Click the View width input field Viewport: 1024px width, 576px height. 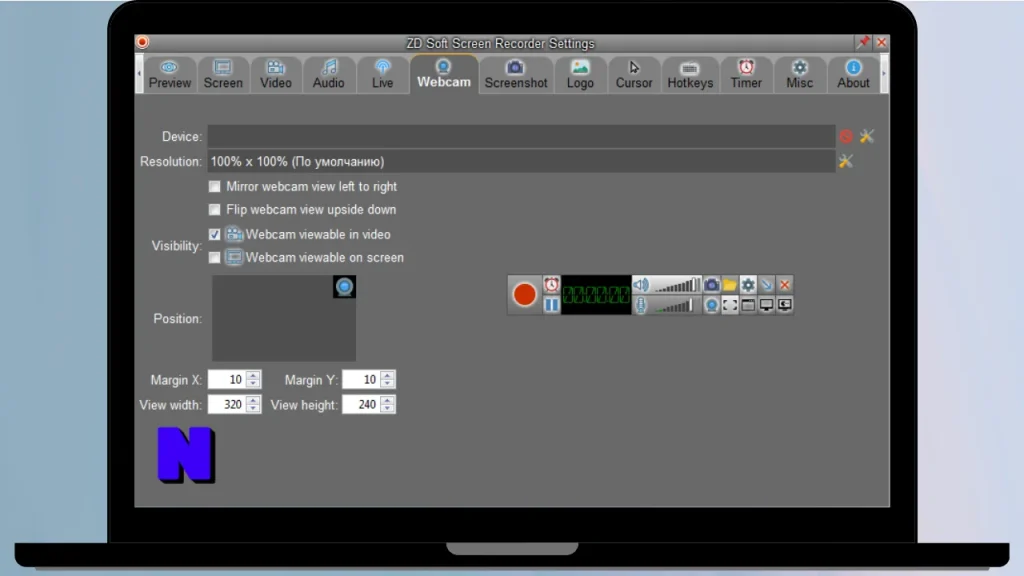click(x=226, y=404)
